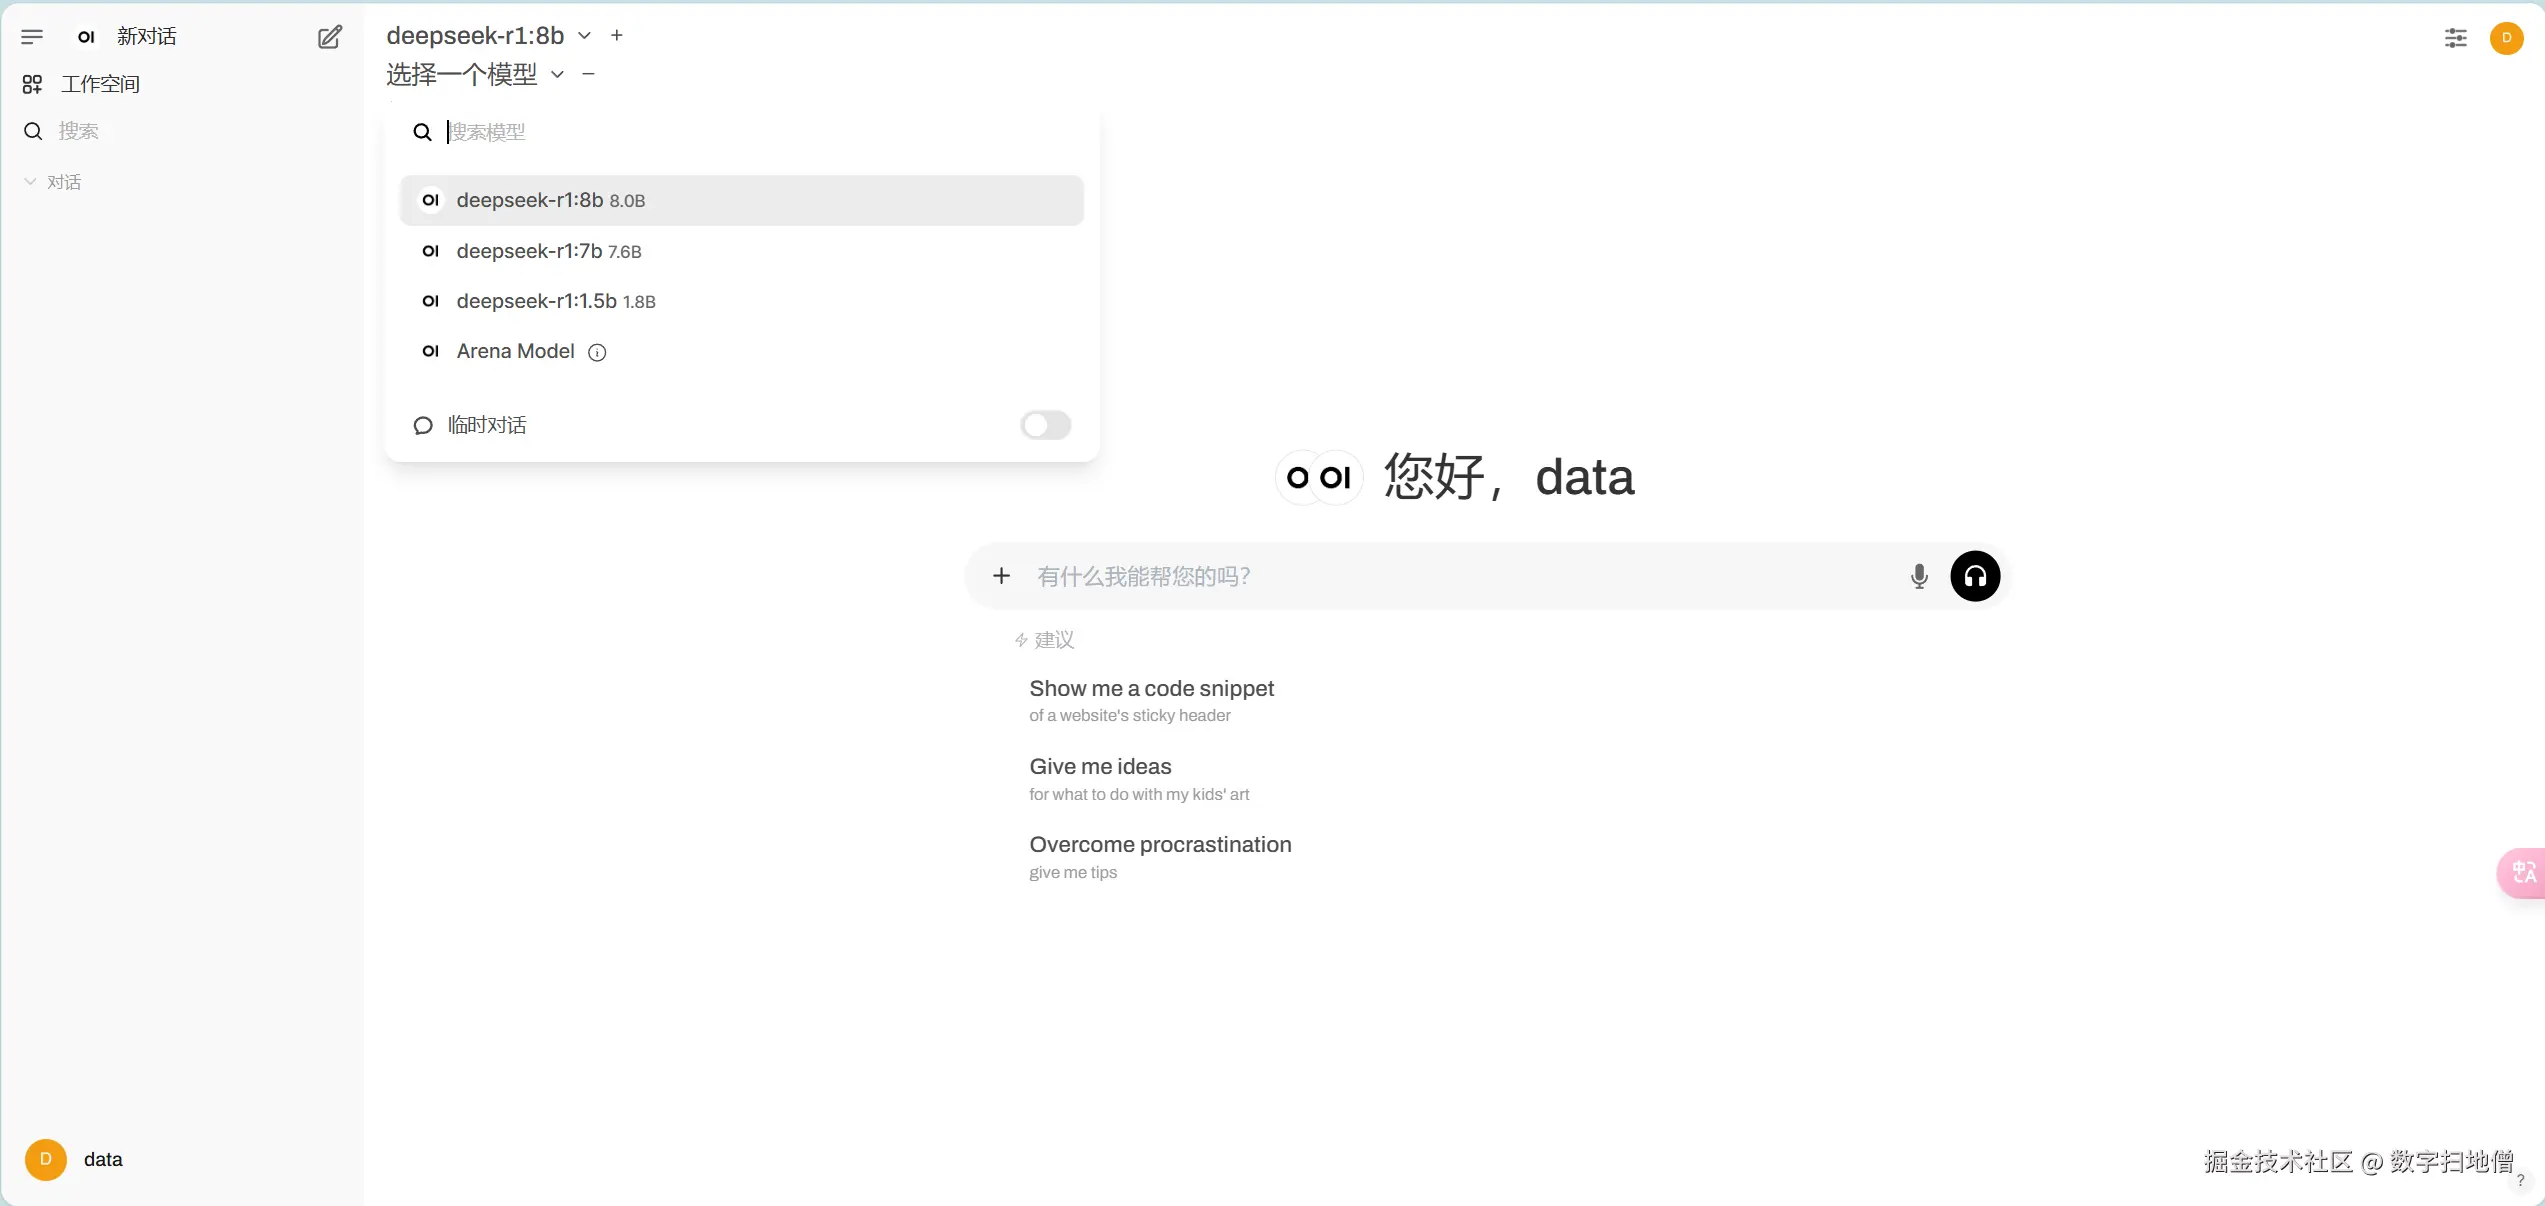The height and width of the screenshot is (1206, 2545).
Task: Enable the 临时对话 temporary chat toggle
Action: [x=1045, y=425]
